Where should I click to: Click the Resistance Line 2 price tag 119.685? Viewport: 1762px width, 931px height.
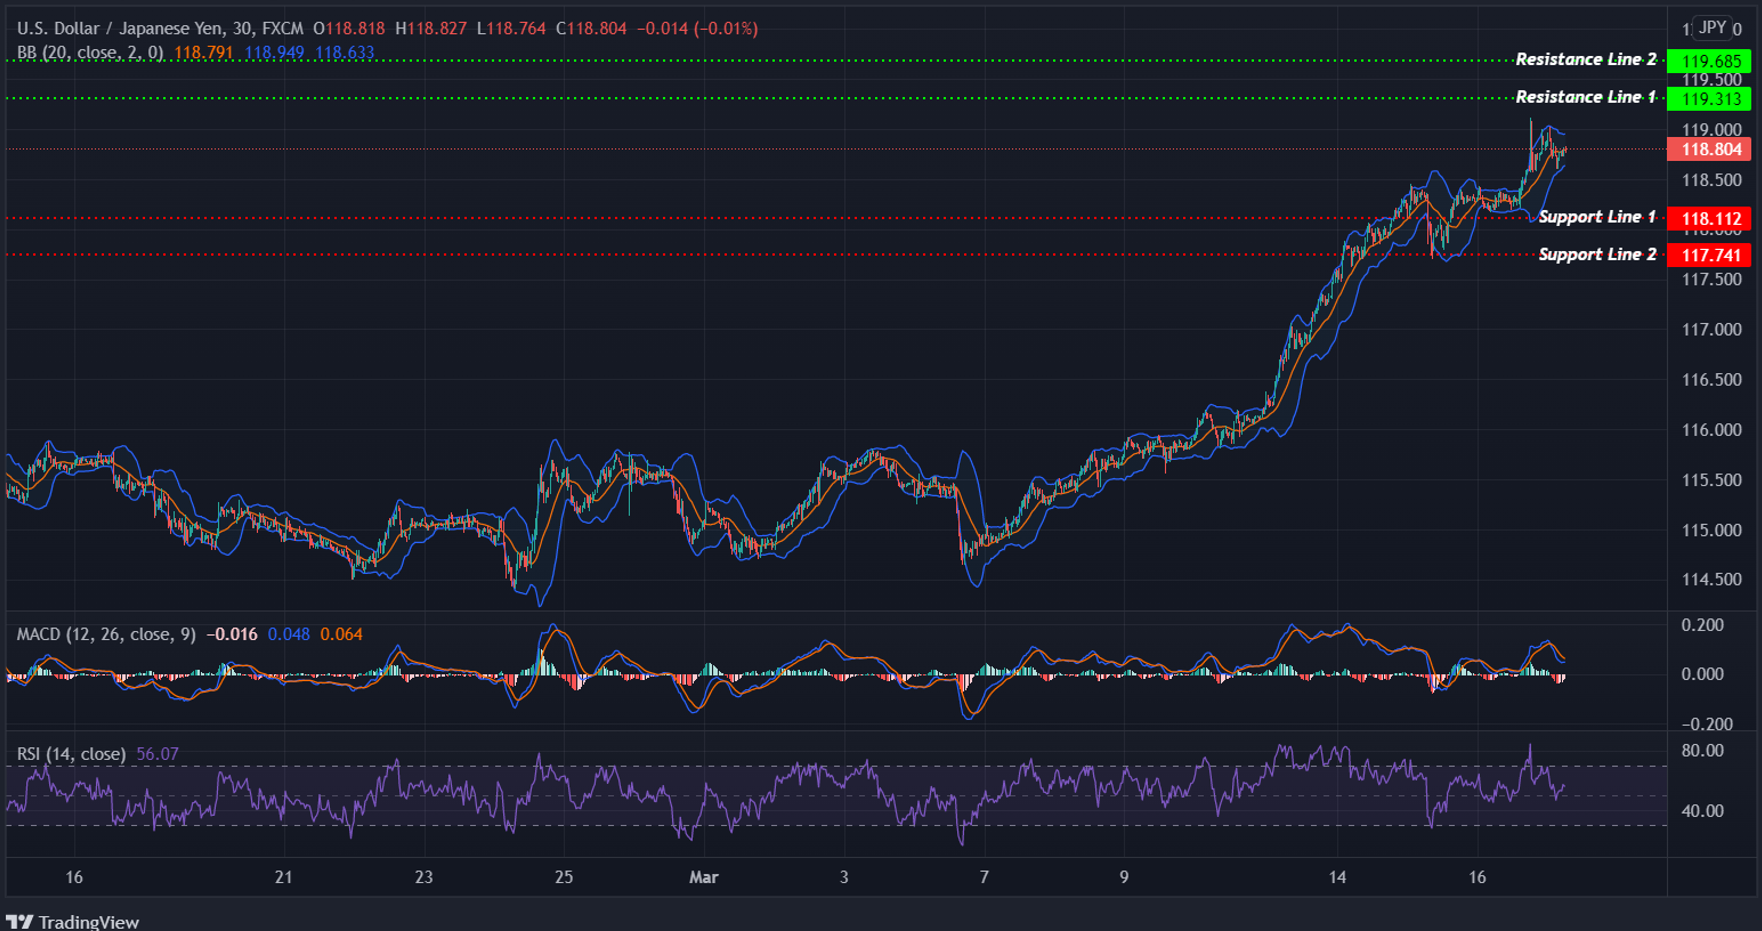[1713, 59]
